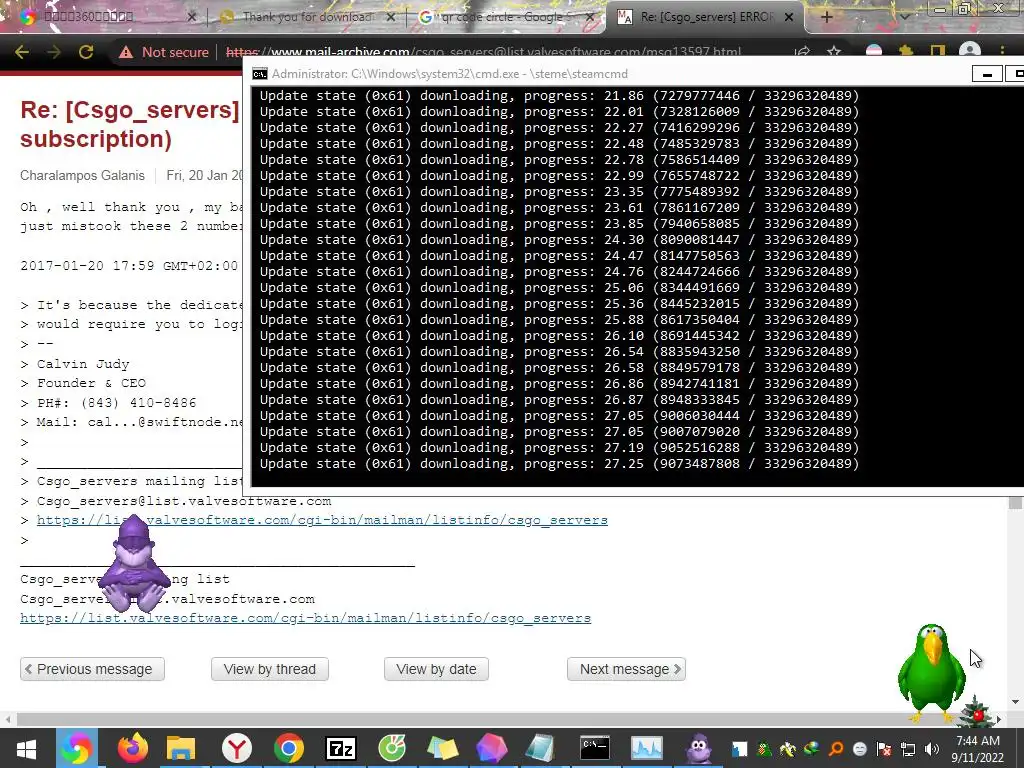Click View by thread button
The image size is (1024, 768).
click(270, 669)
